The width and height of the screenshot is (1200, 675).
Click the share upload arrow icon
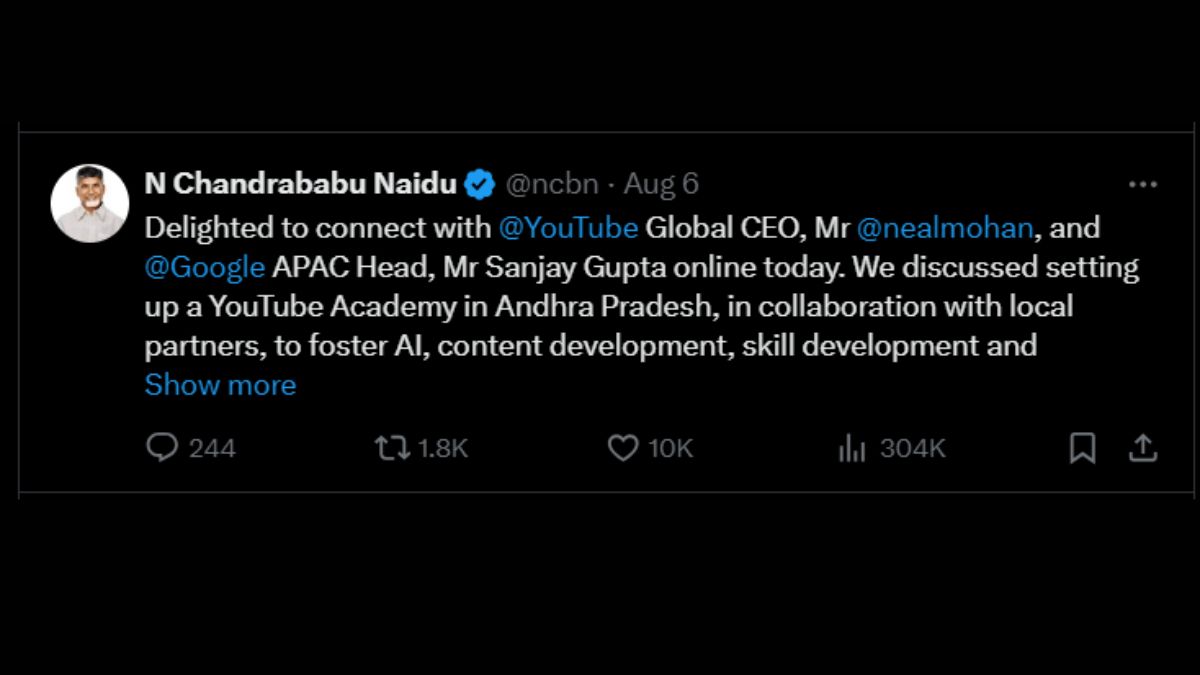click(1142, 448)
